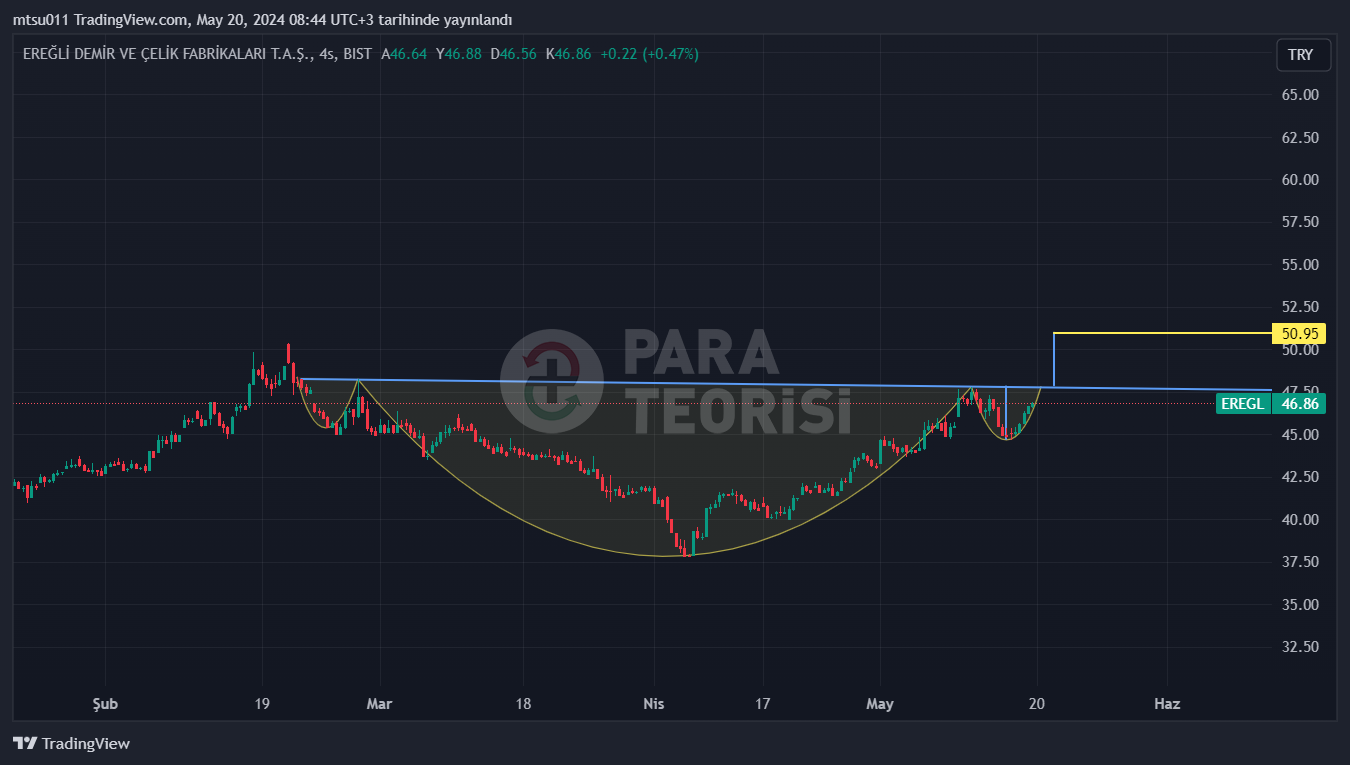Click the 40.00 price axis label
The height and width of the screenshot is (765, 1350).
(1300, 520)
